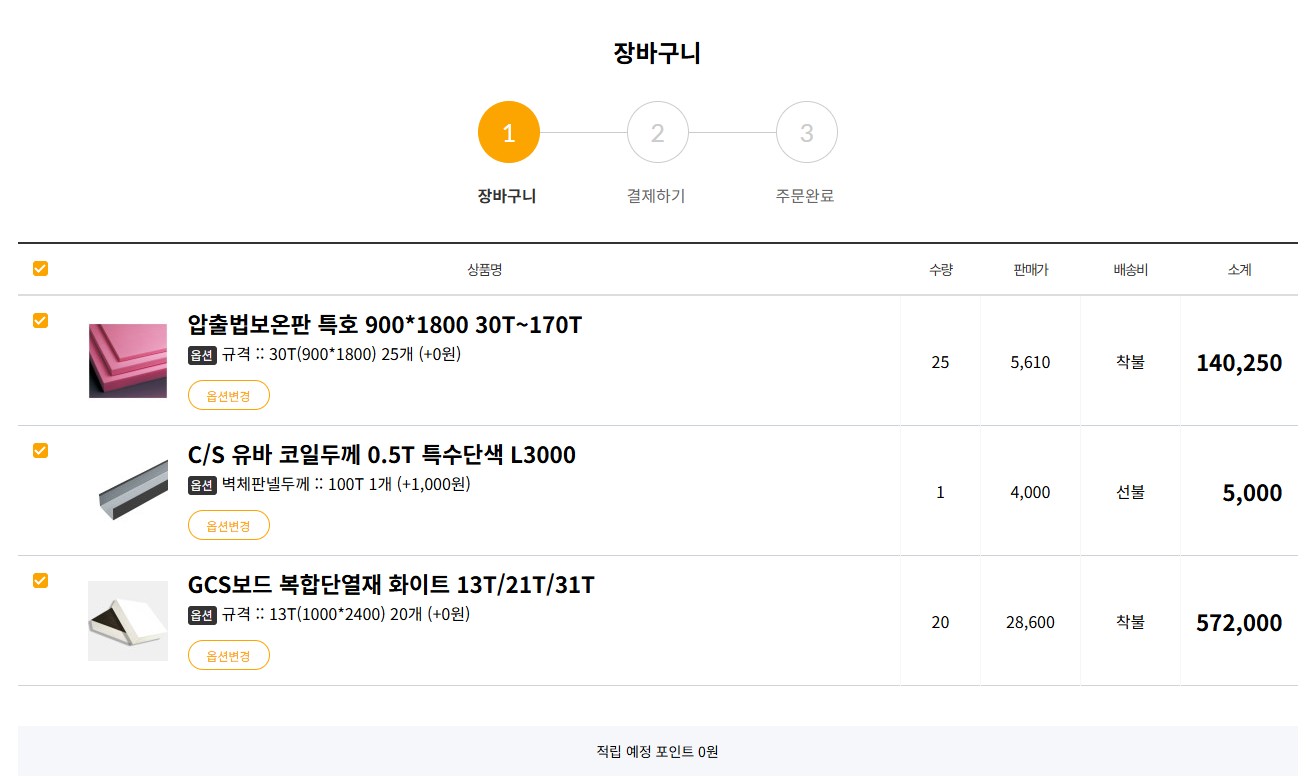This screenshot has width=1311, height=782.
Task: Click 옵션 badge in C/S 유바 row
Action: click(202, 485)
